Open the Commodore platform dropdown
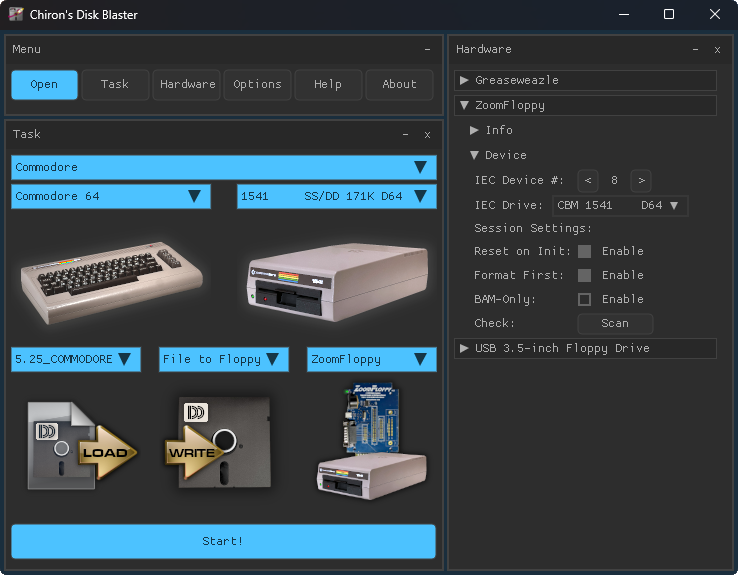The width and height of the screenshot is (738, 575). tap(224, 168)
